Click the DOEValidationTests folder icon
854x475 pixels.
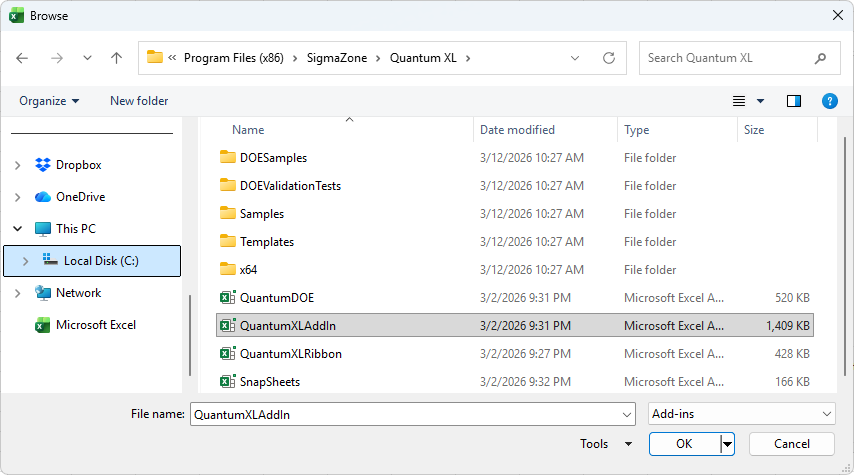coord(228,185)
